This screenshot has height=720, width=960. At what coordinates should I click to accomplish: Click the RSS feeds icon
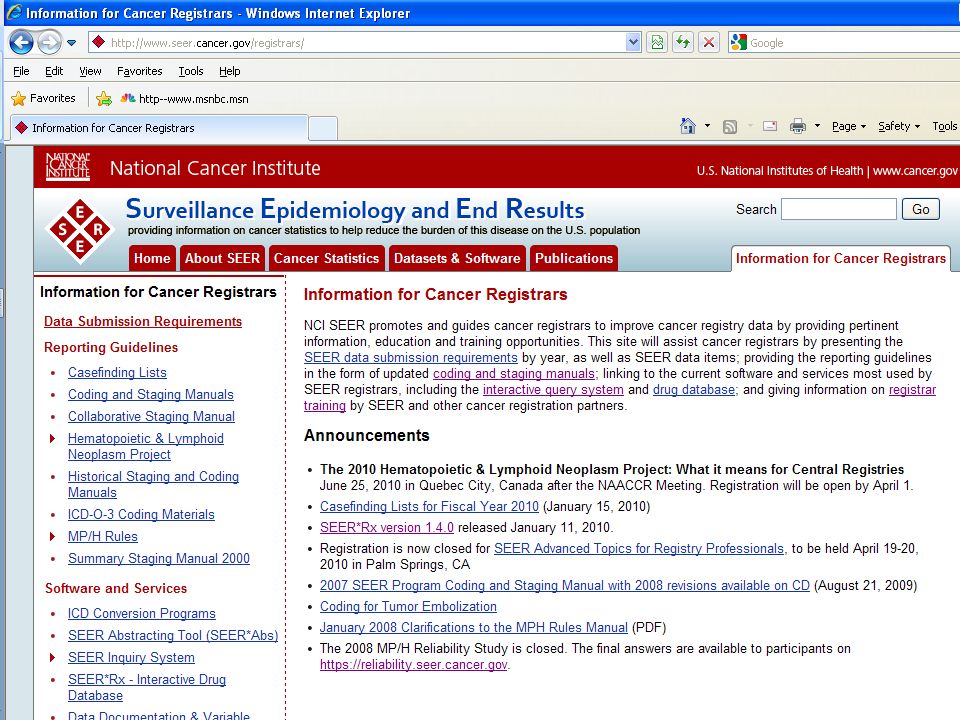730,127
